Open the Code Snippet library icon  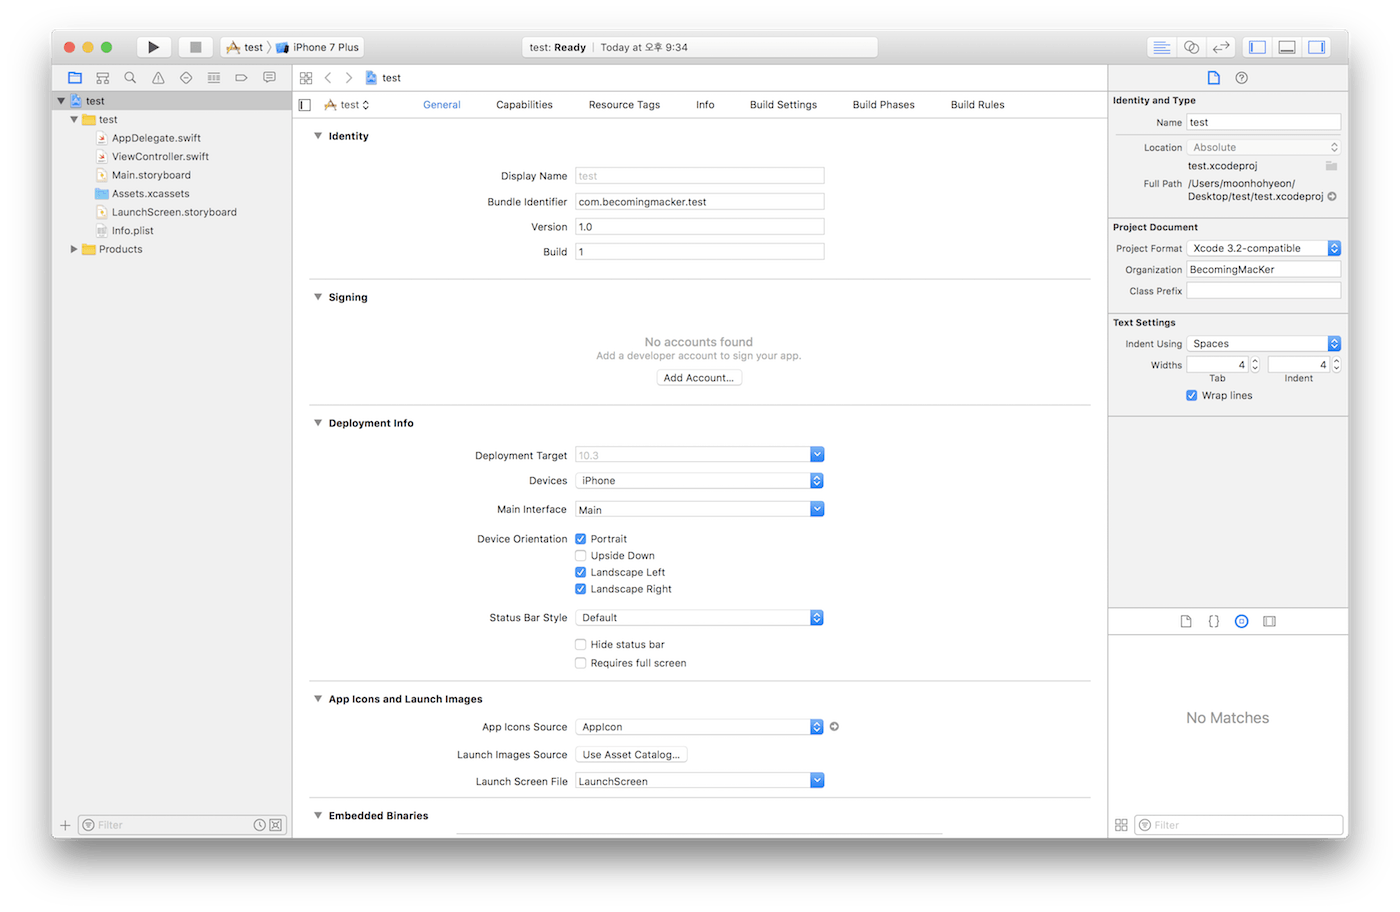pyautogui.click(x=1213, y=621)
